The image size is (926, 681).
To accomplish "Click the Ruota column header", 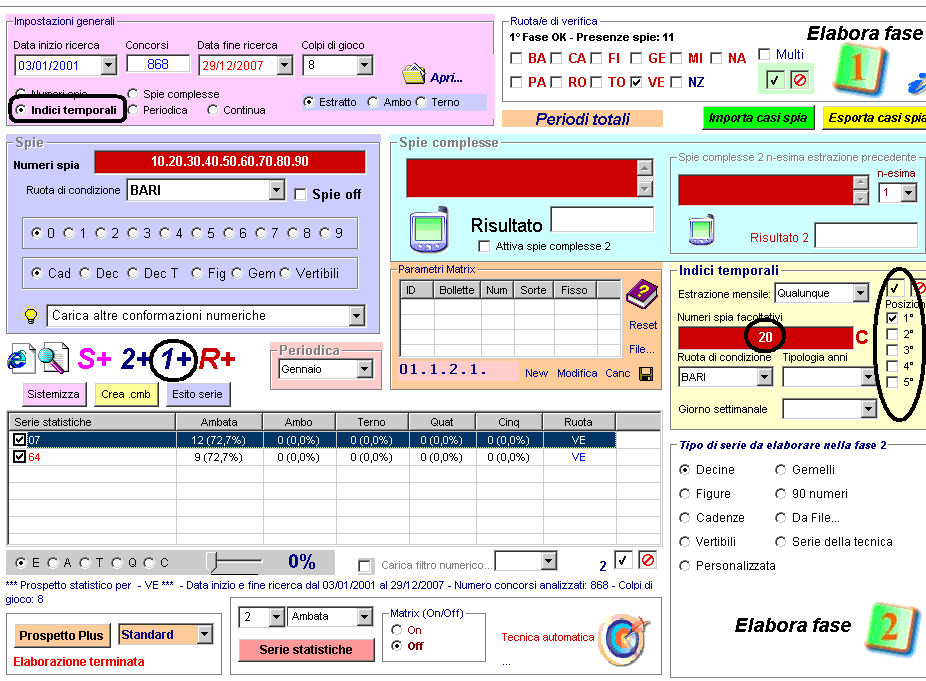I will [x=578, y=422].
